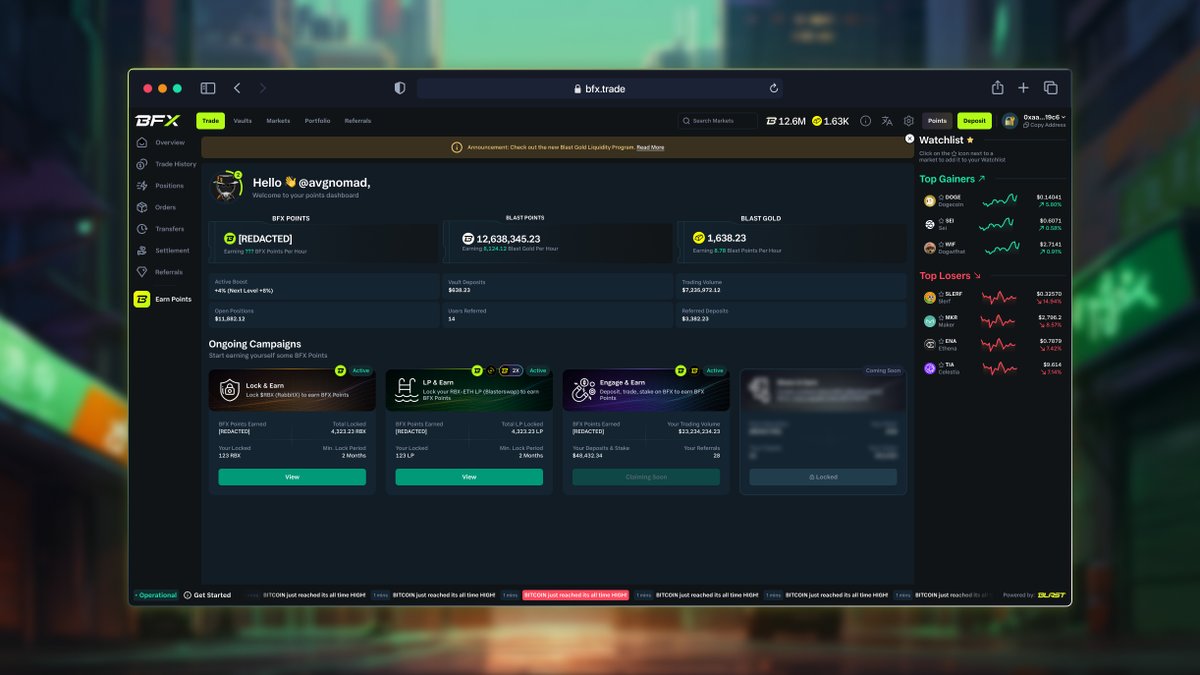Follow the Read More announcement link
The width and height of the screenshot is (1200, 675).
tap(650, 147)
